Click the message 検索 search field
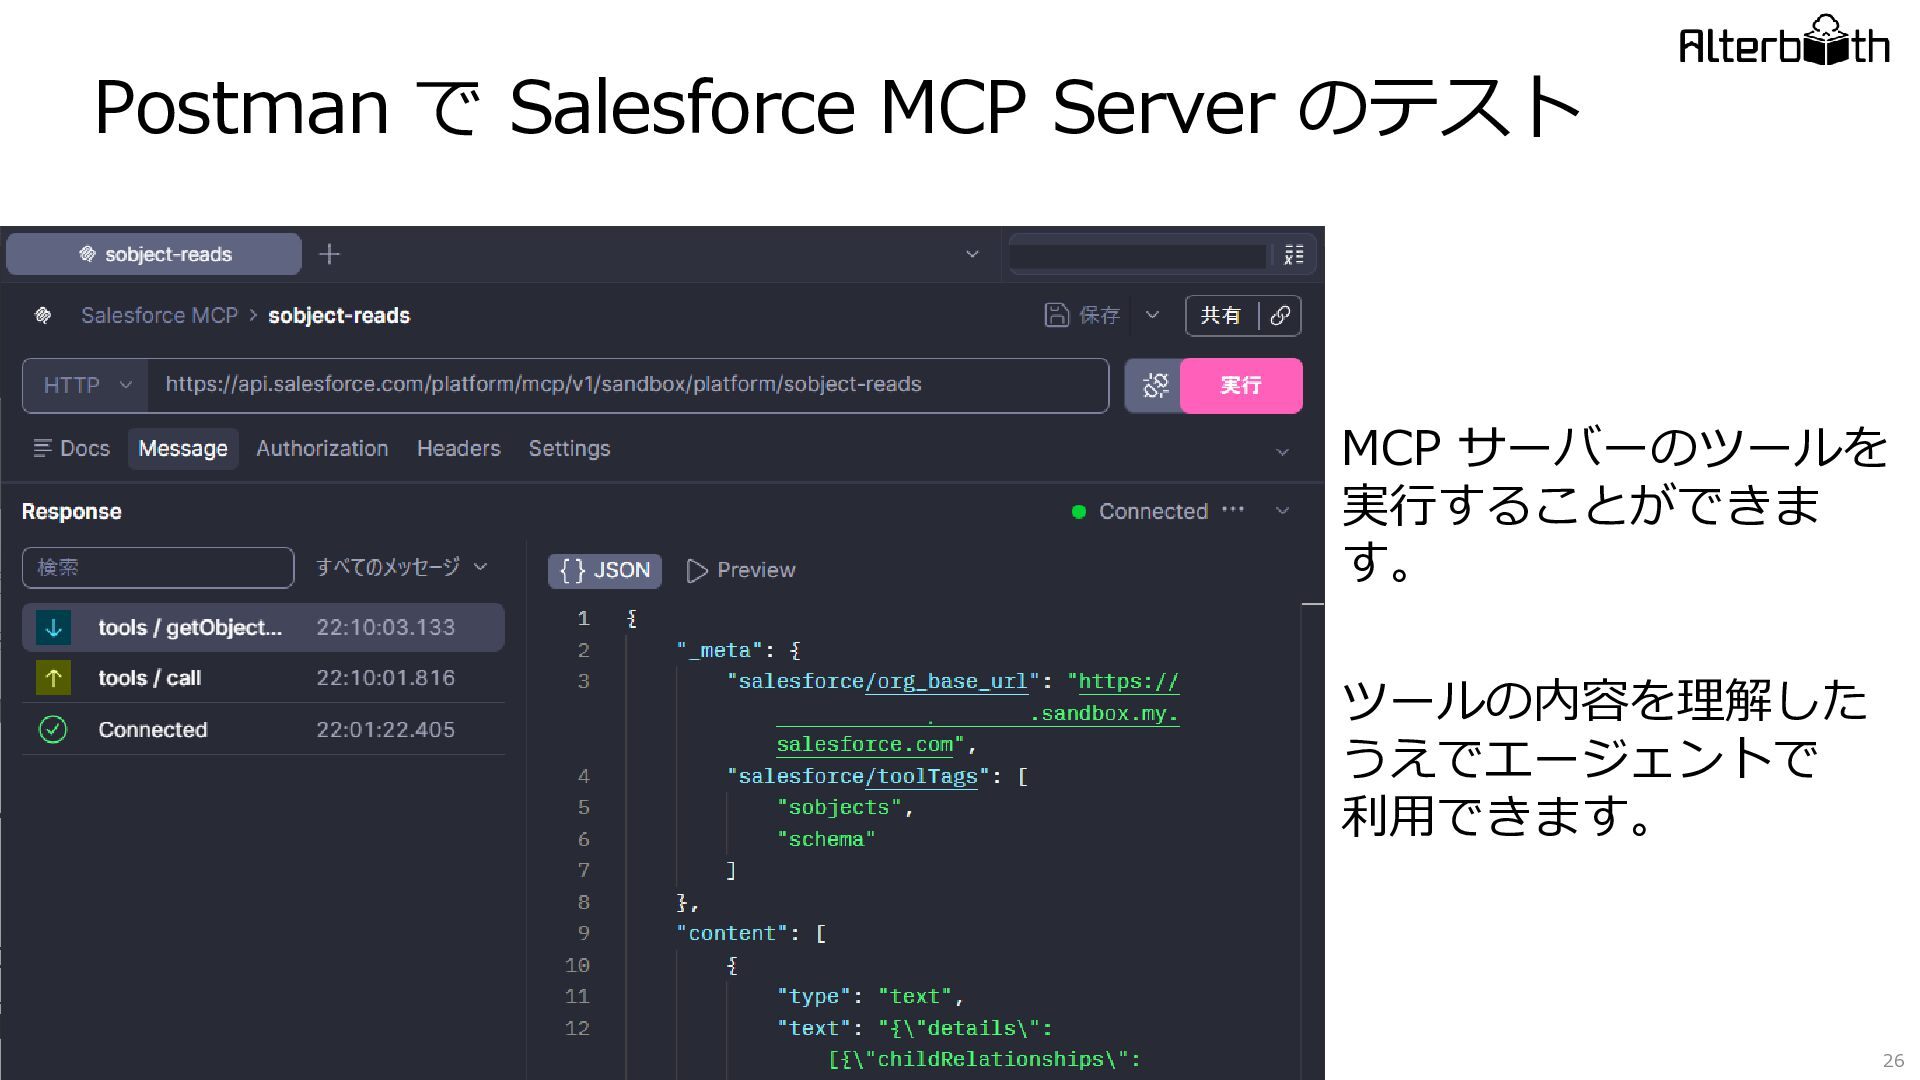The height and width of the screenshot is (1080, 1920). point(158,567)
